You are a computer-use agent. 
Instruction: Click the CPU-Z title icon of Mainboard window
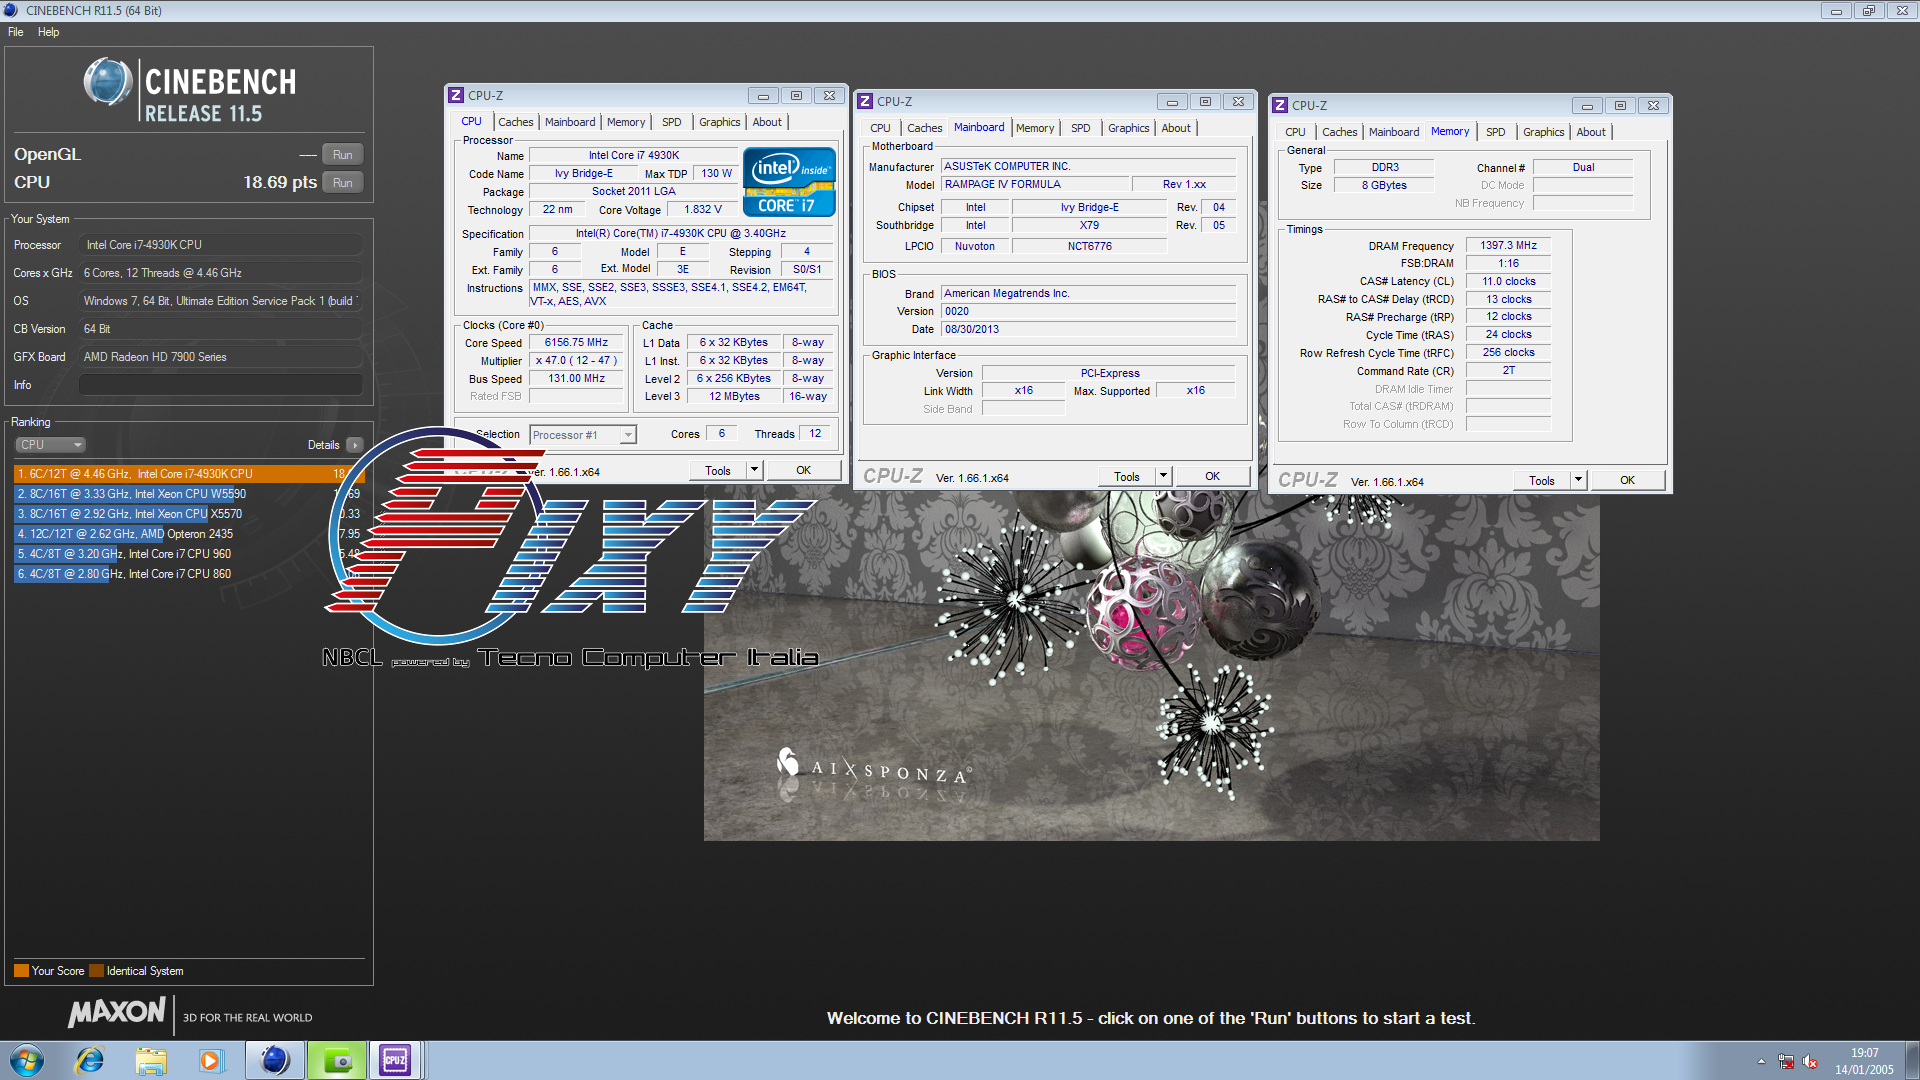(865, 102)
